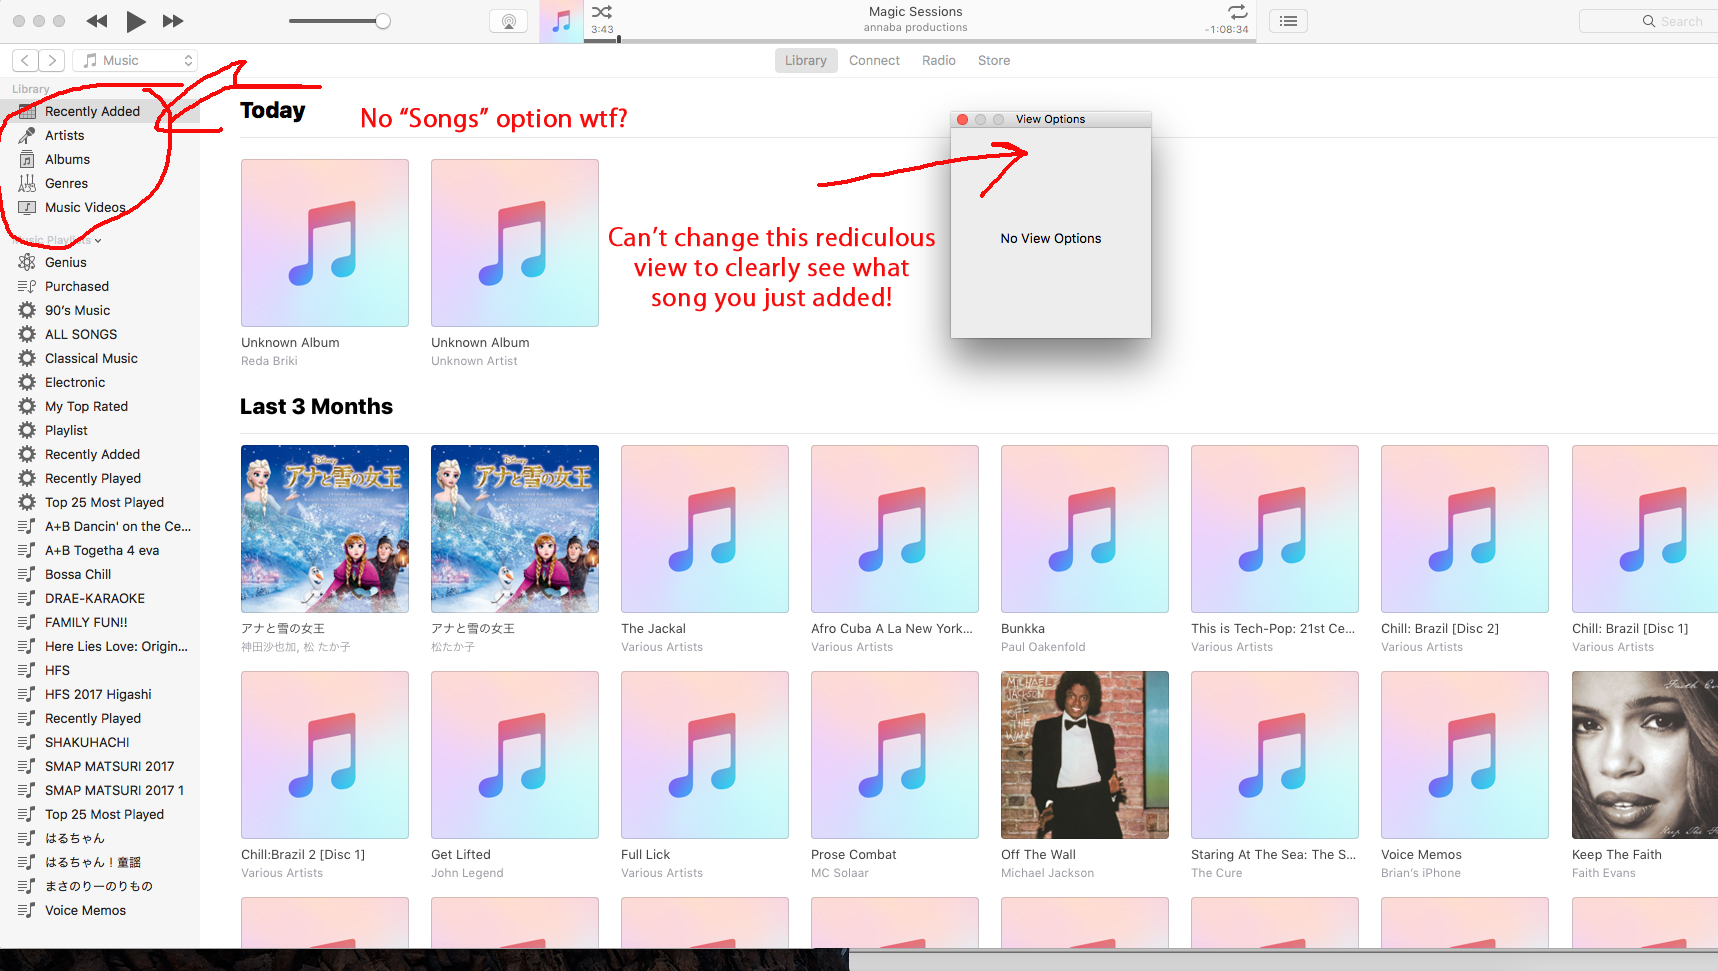This screenshot has height=971, width=1718.
Task: Click the now-playing album art thumbnail
Action: (x=562, y=21)
